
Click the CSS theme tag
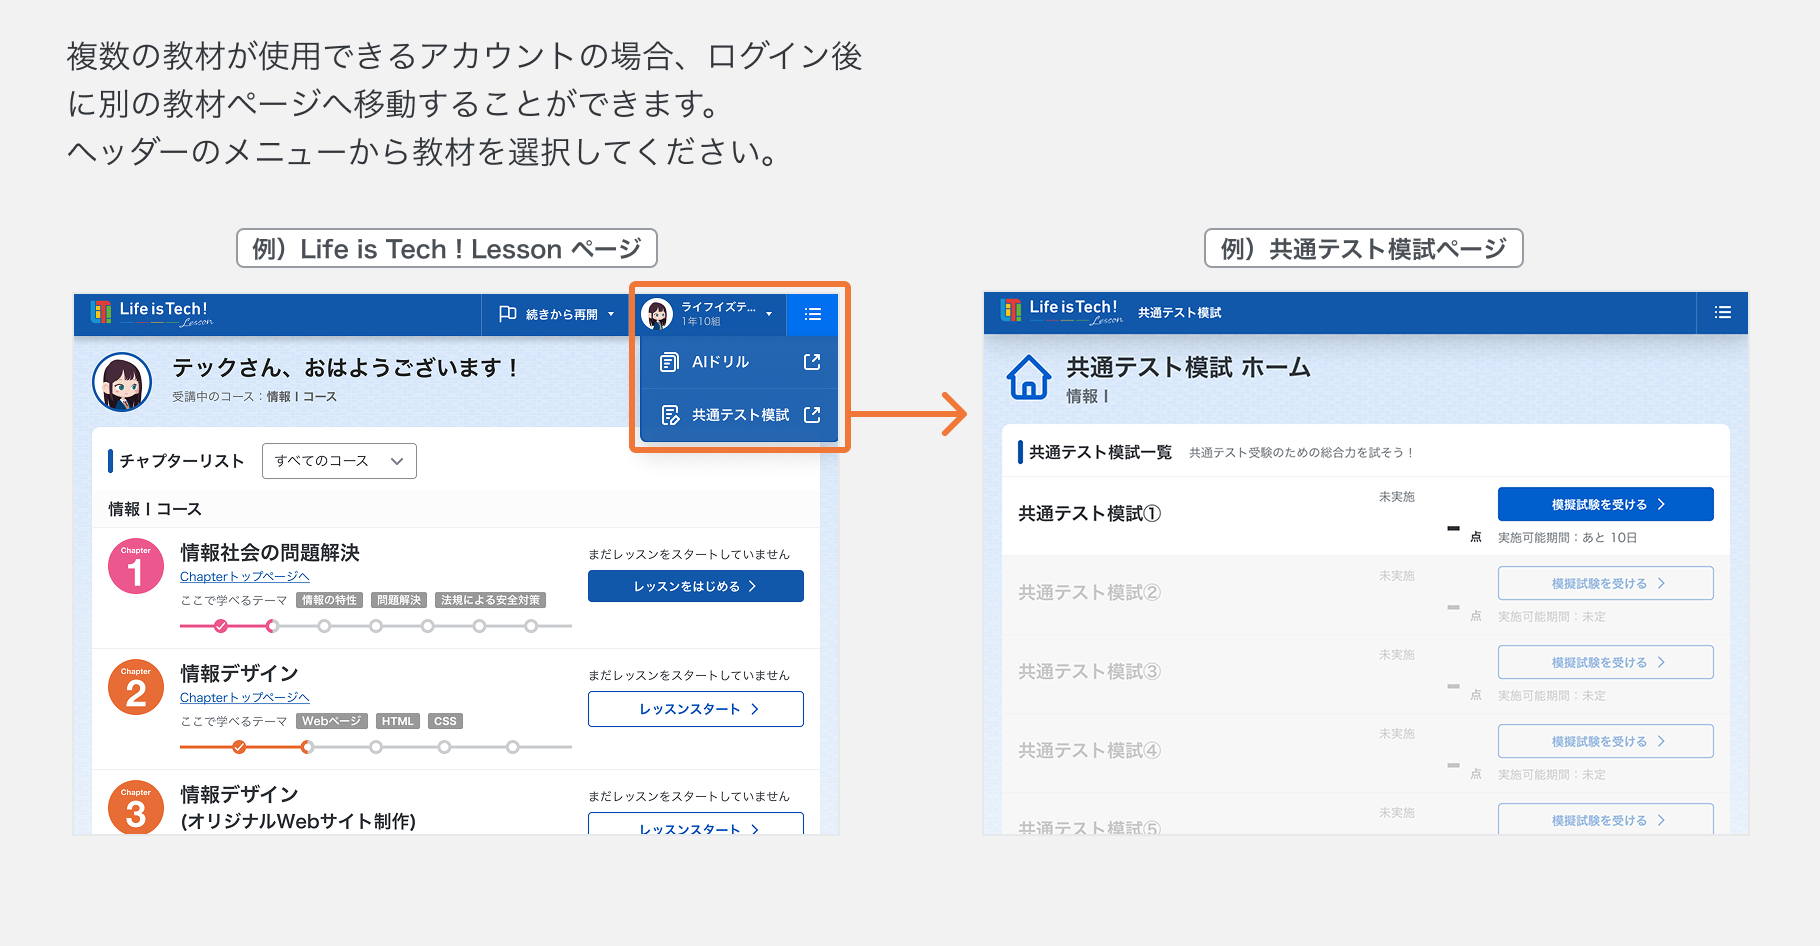(445, 721)
